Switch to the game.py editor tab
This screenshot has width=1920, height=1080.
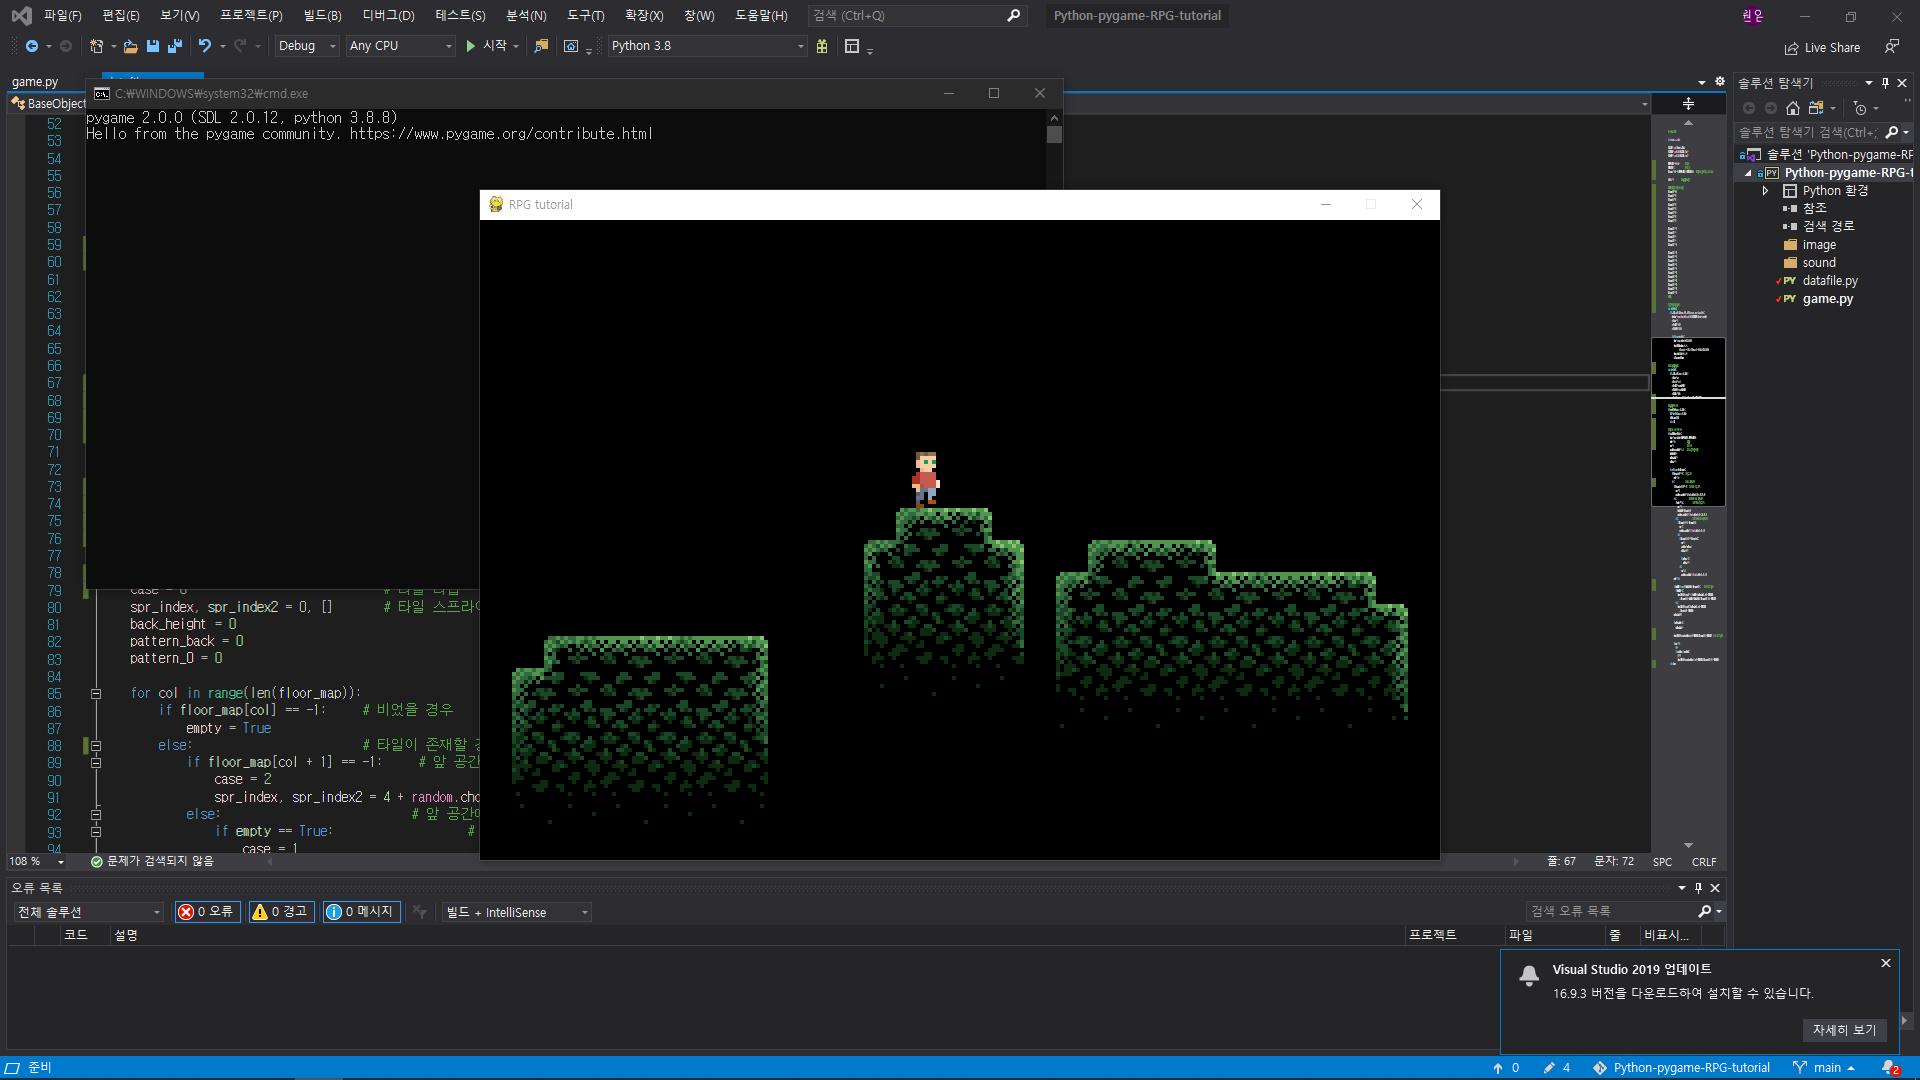(x=35, y=82)
